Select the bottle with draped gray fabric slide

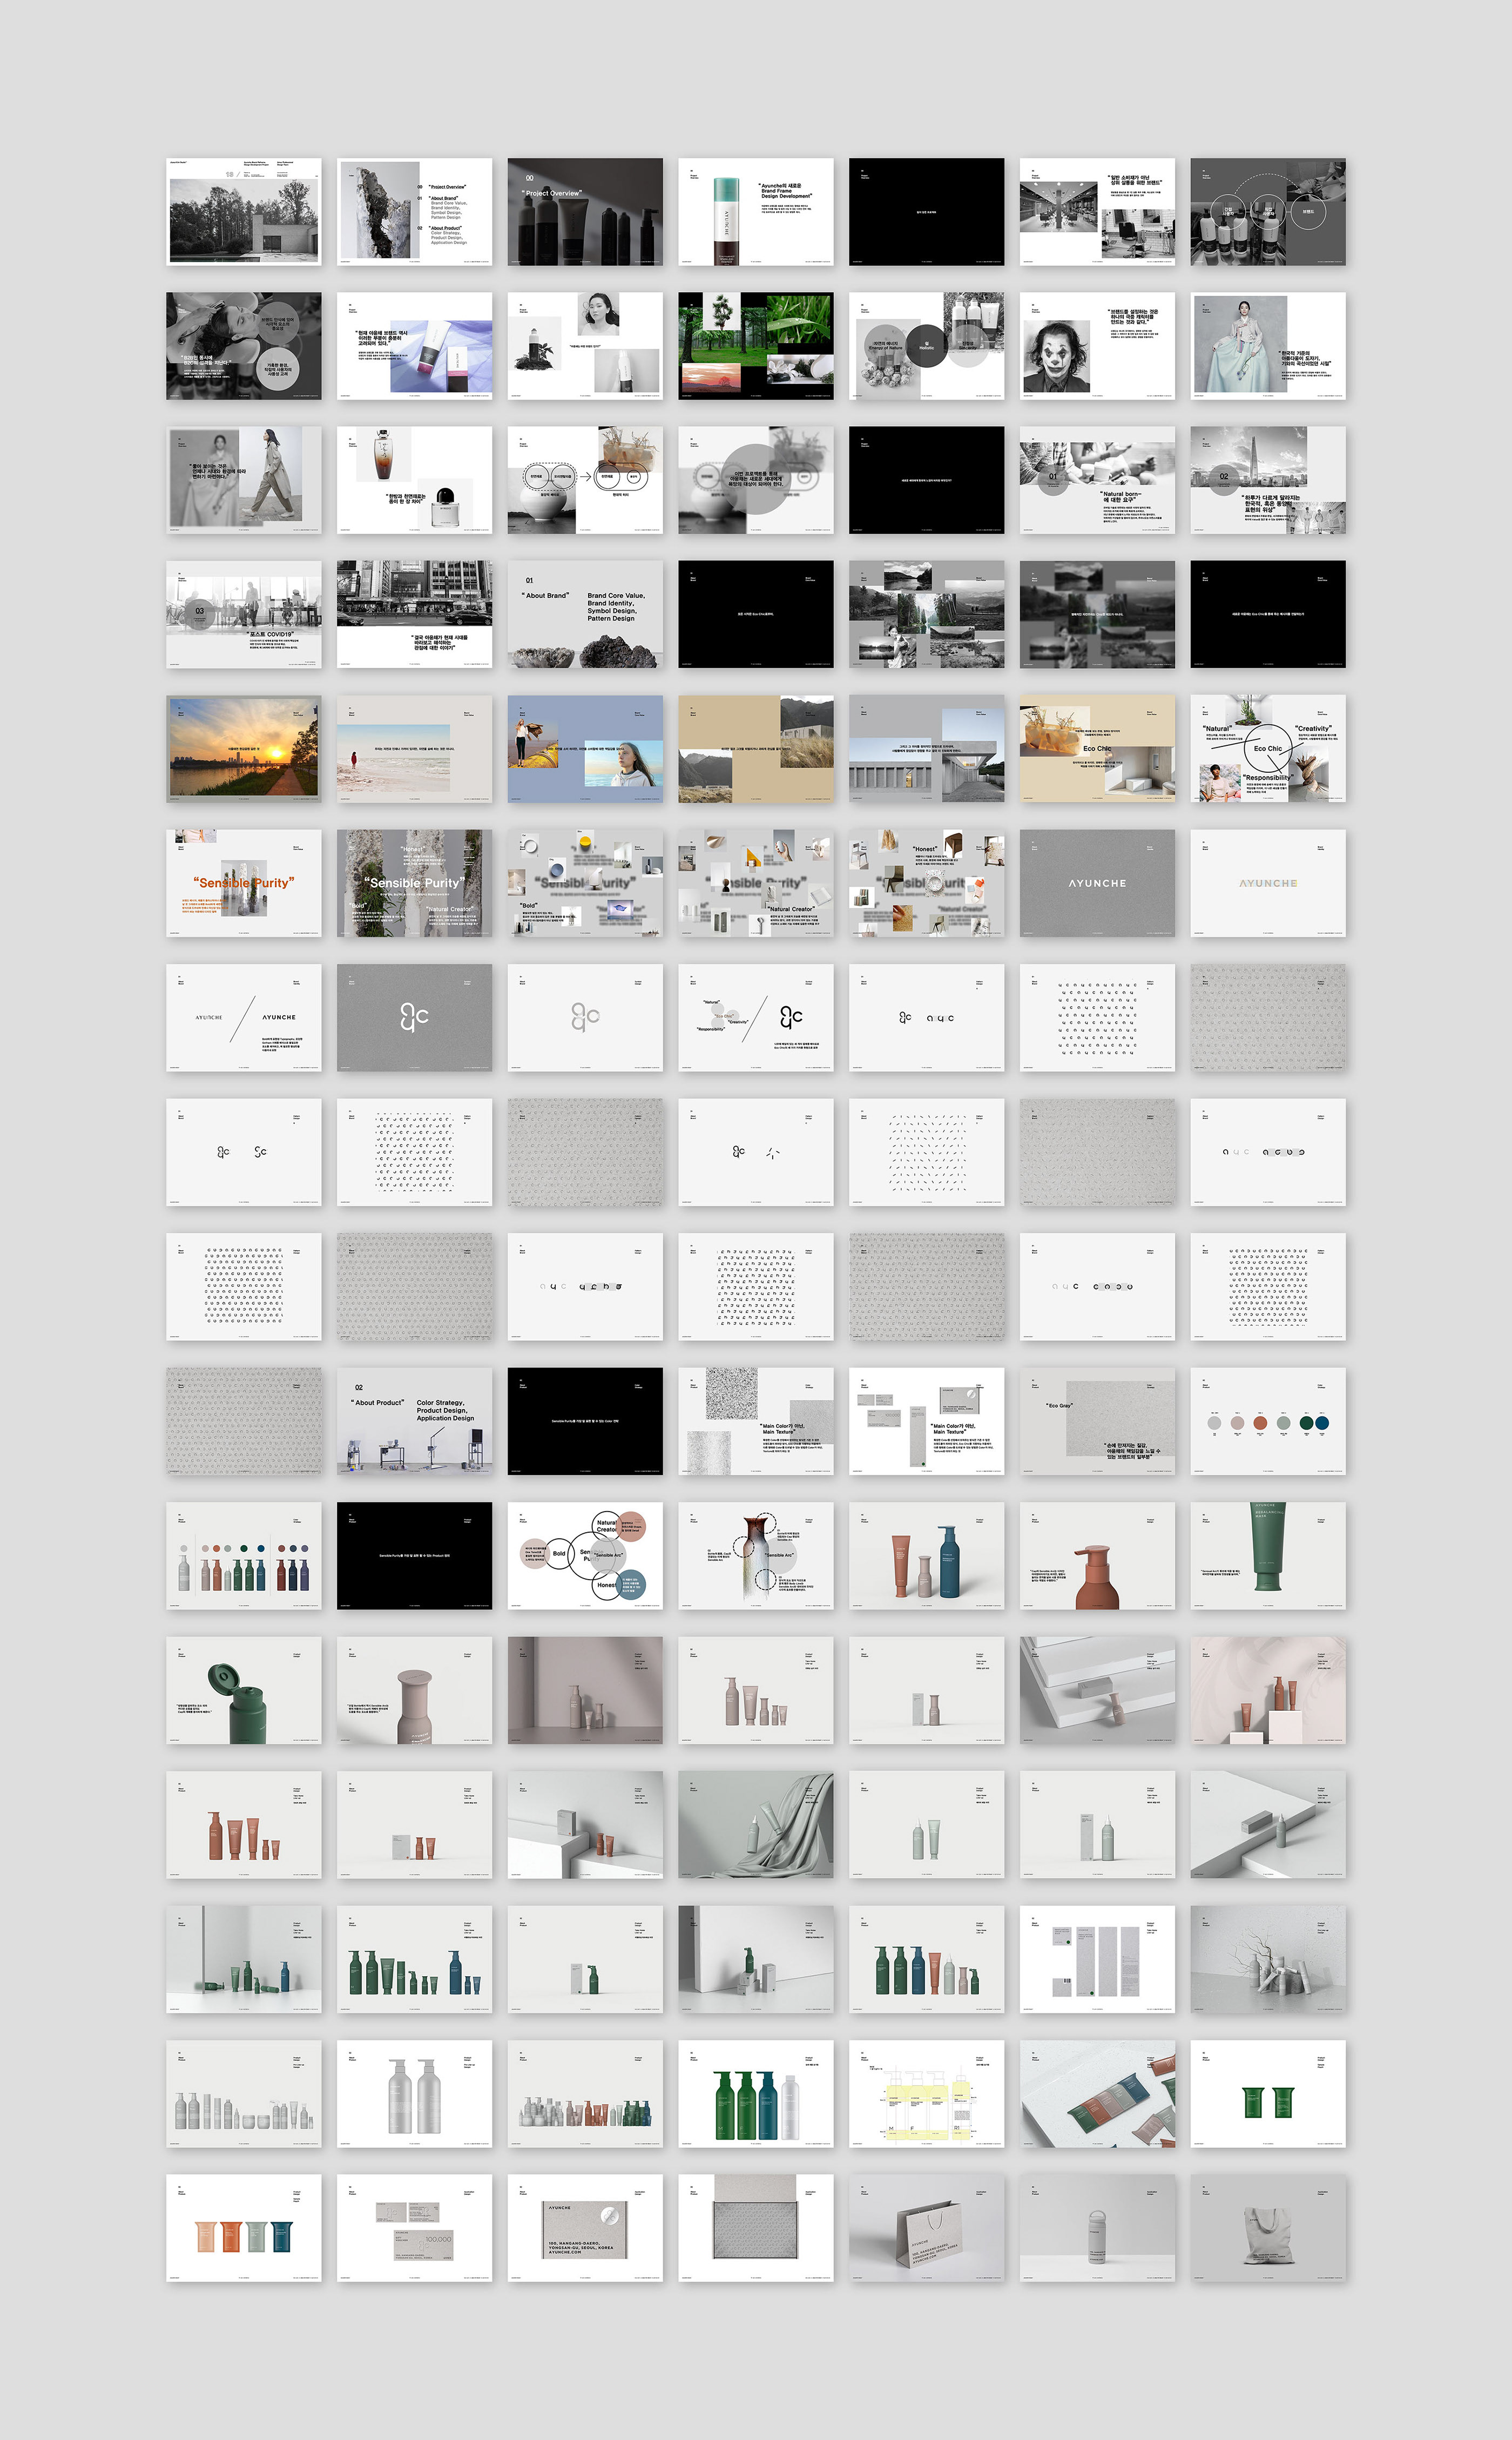tap(755, 1824)
